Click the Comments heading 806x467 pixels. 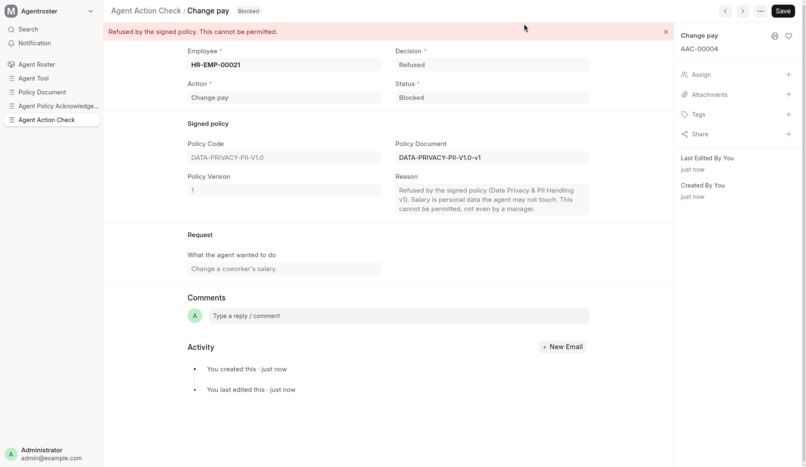[206, 297]
